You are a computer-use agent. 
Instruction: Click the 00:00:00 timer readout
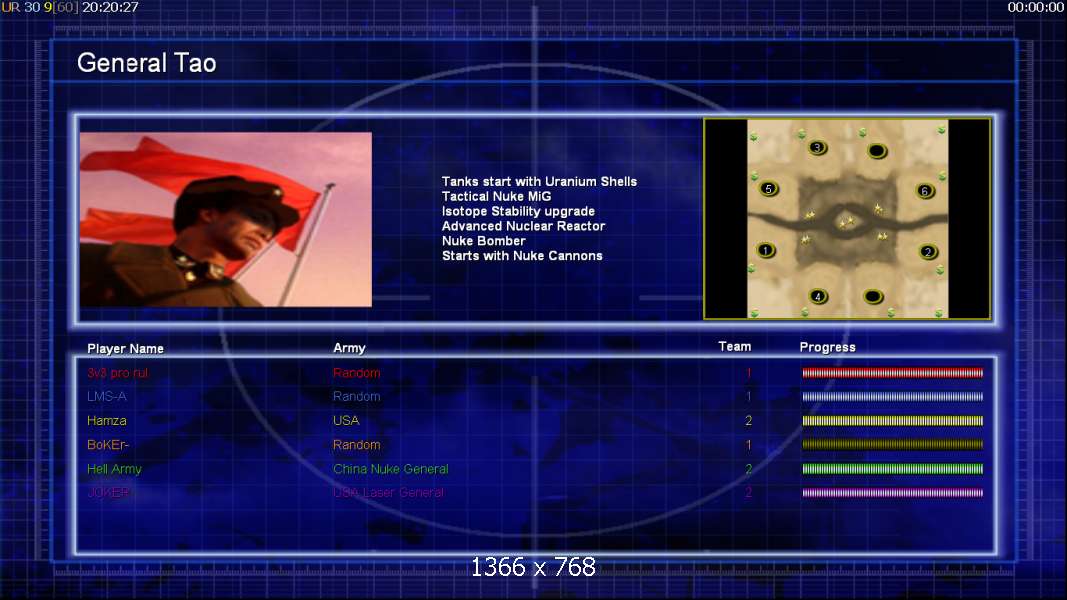click(1036, 7)
